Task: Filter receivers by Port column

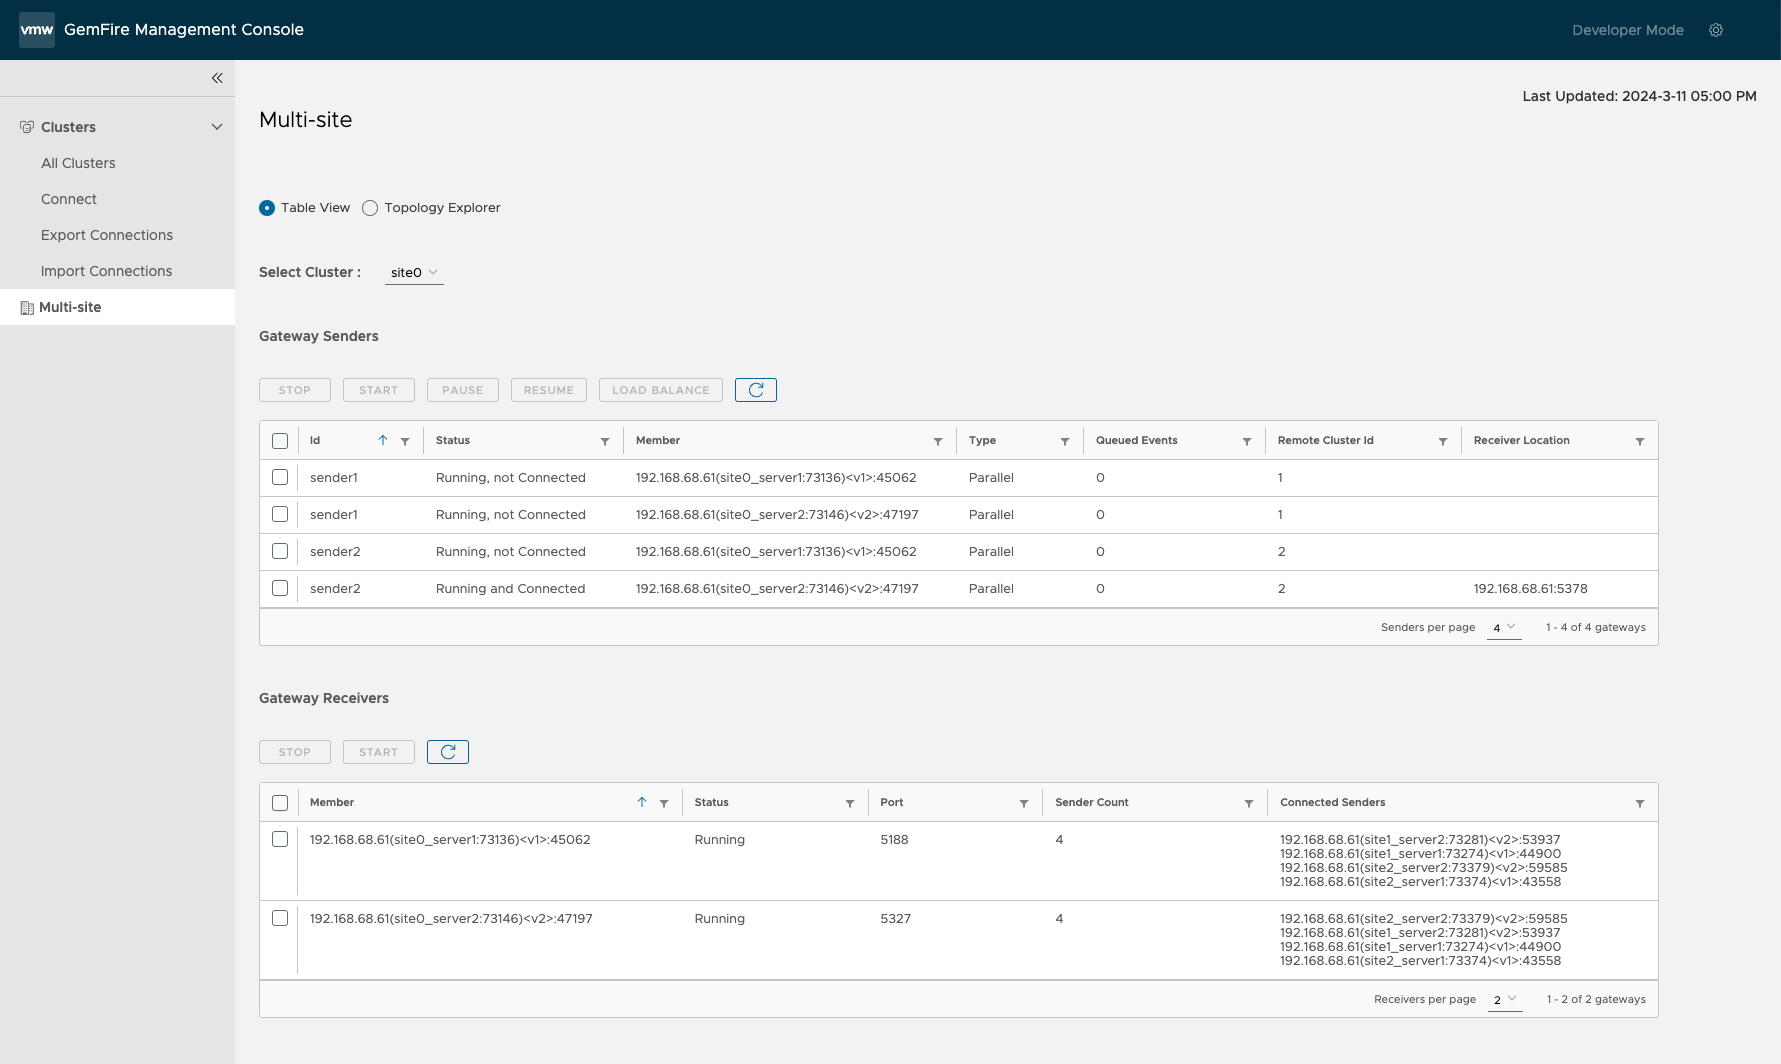Action: click(1024, 803)
